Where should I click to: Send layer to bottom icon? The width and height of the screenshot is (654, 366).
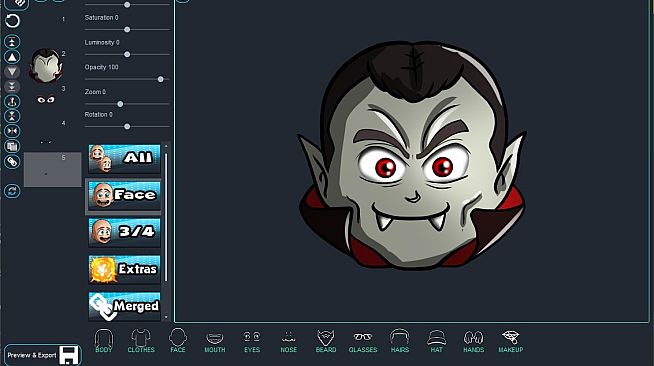coord(12,86)
